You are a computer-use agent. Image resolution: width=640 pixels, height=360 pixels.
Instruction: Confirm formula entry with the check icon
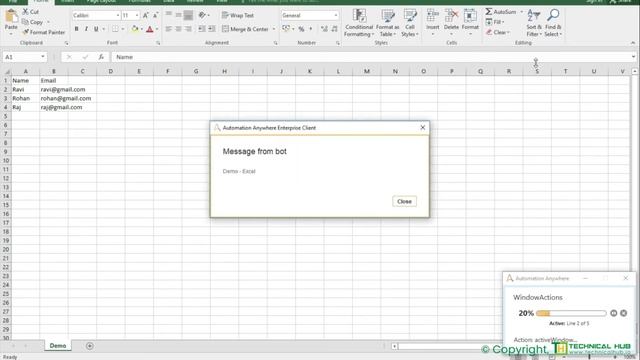pyautogui.click(x=85, y=57)
